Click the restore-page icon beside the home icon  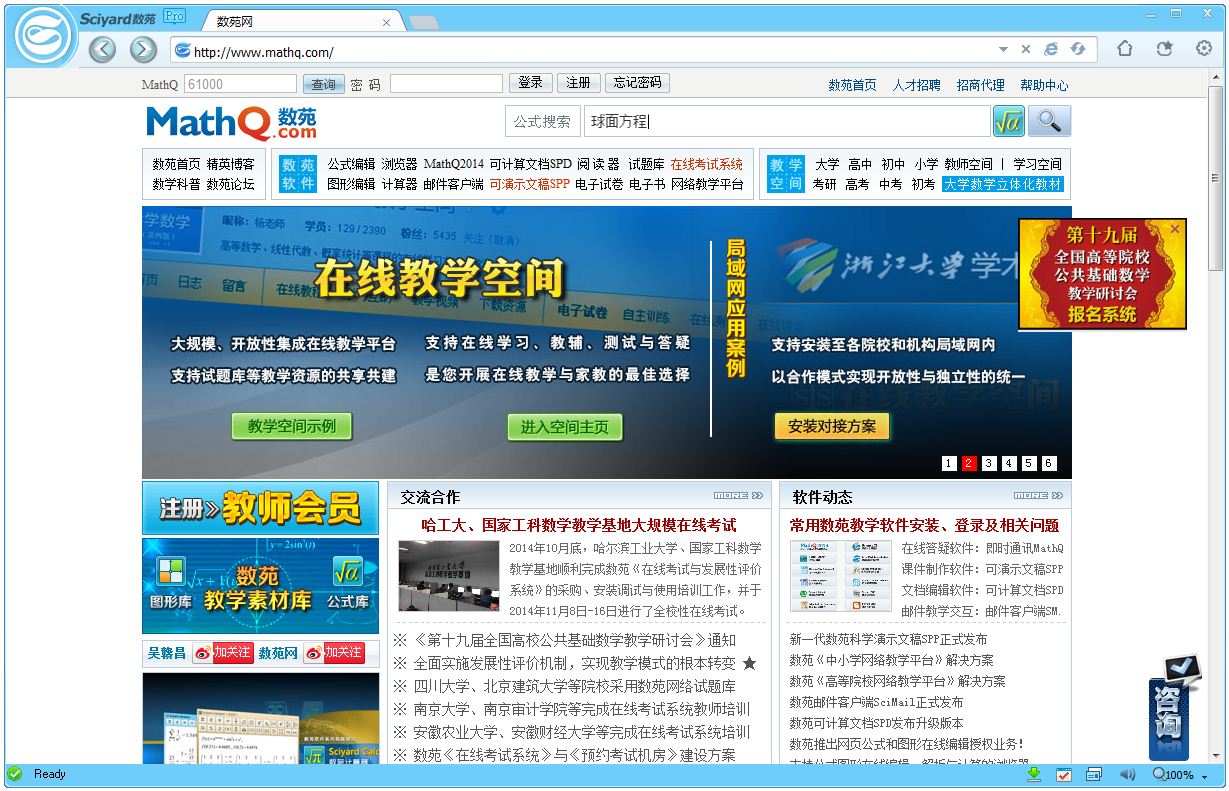pyautogui.click(x=1164, y=49)
